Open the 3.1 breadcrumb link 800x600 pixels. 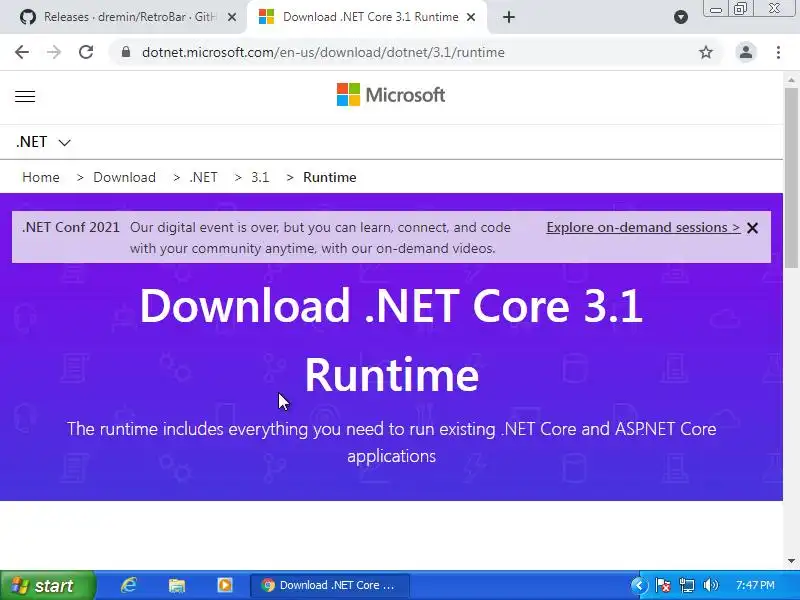[260, 177]
